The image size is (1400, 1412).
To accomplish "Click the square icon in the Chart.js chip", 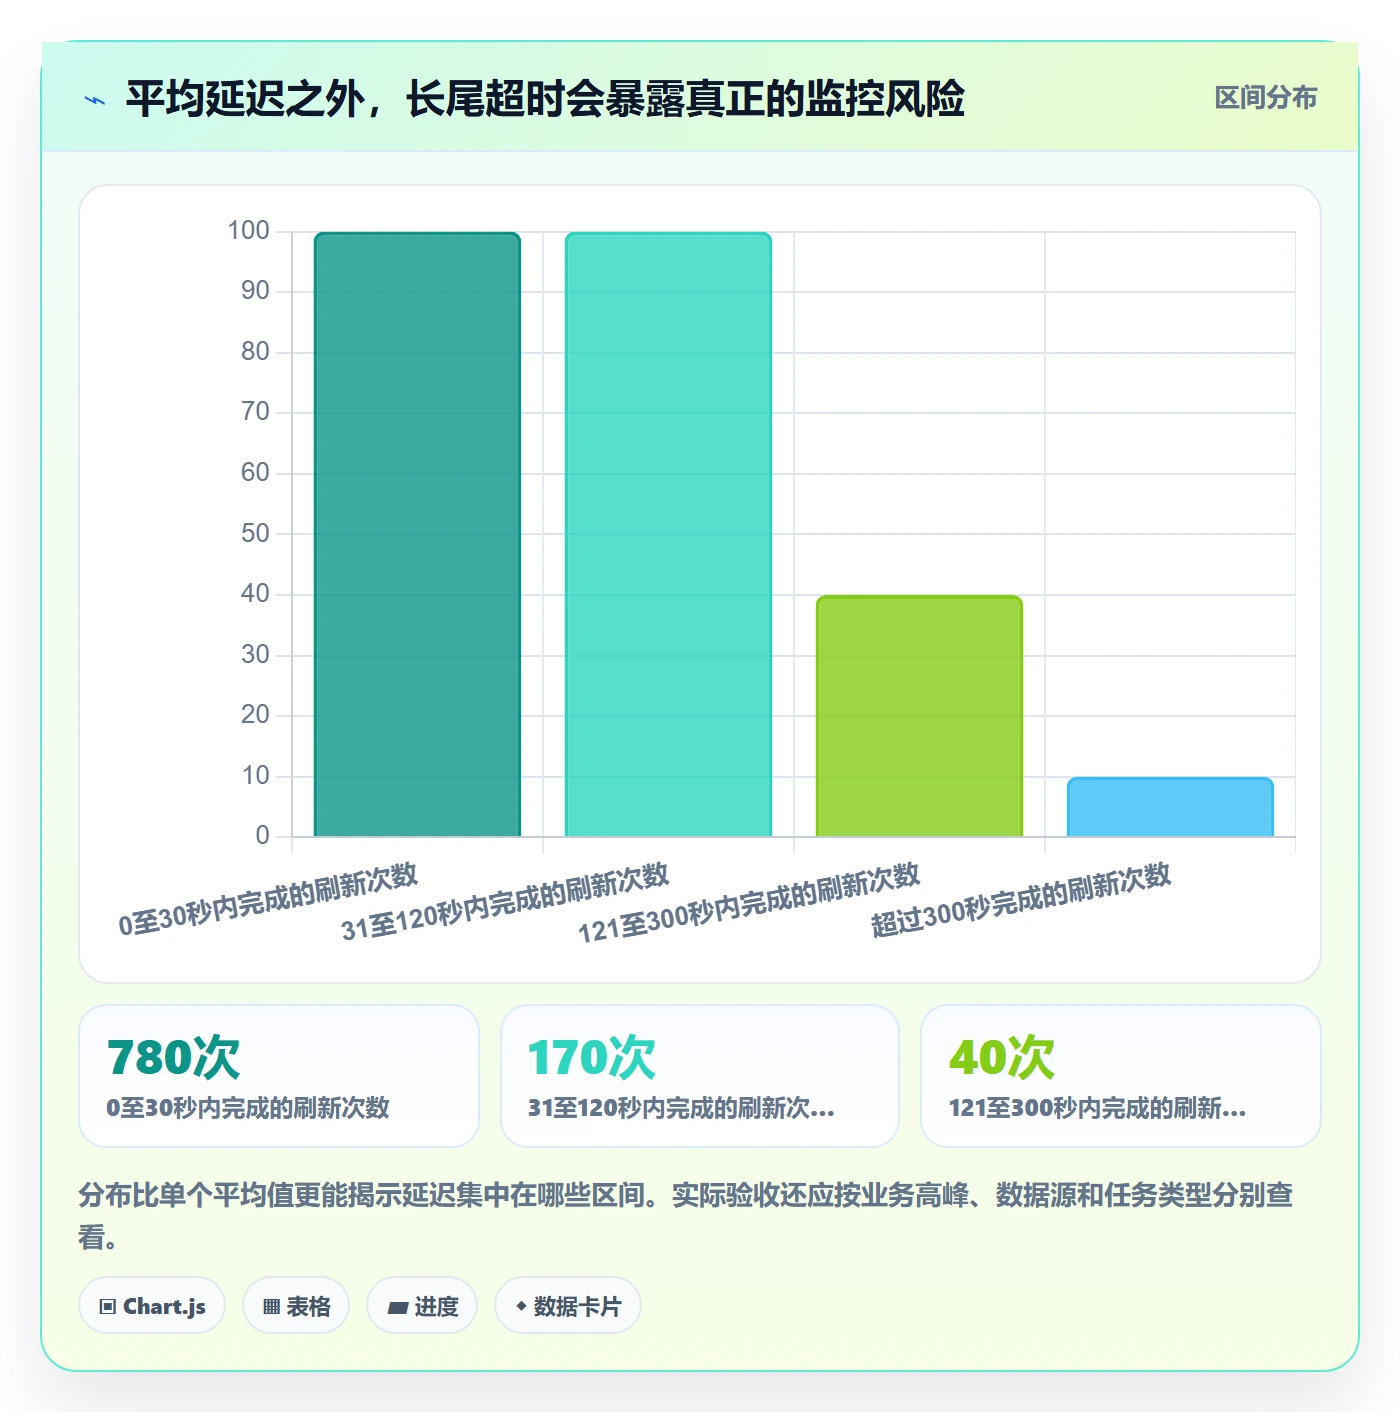I will coord(108,1306).
